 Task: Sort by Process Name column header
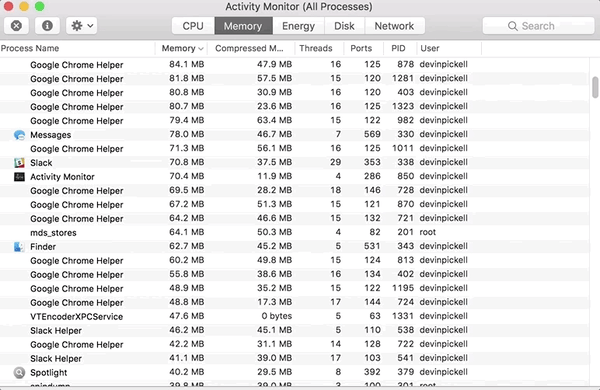[78, 48]
